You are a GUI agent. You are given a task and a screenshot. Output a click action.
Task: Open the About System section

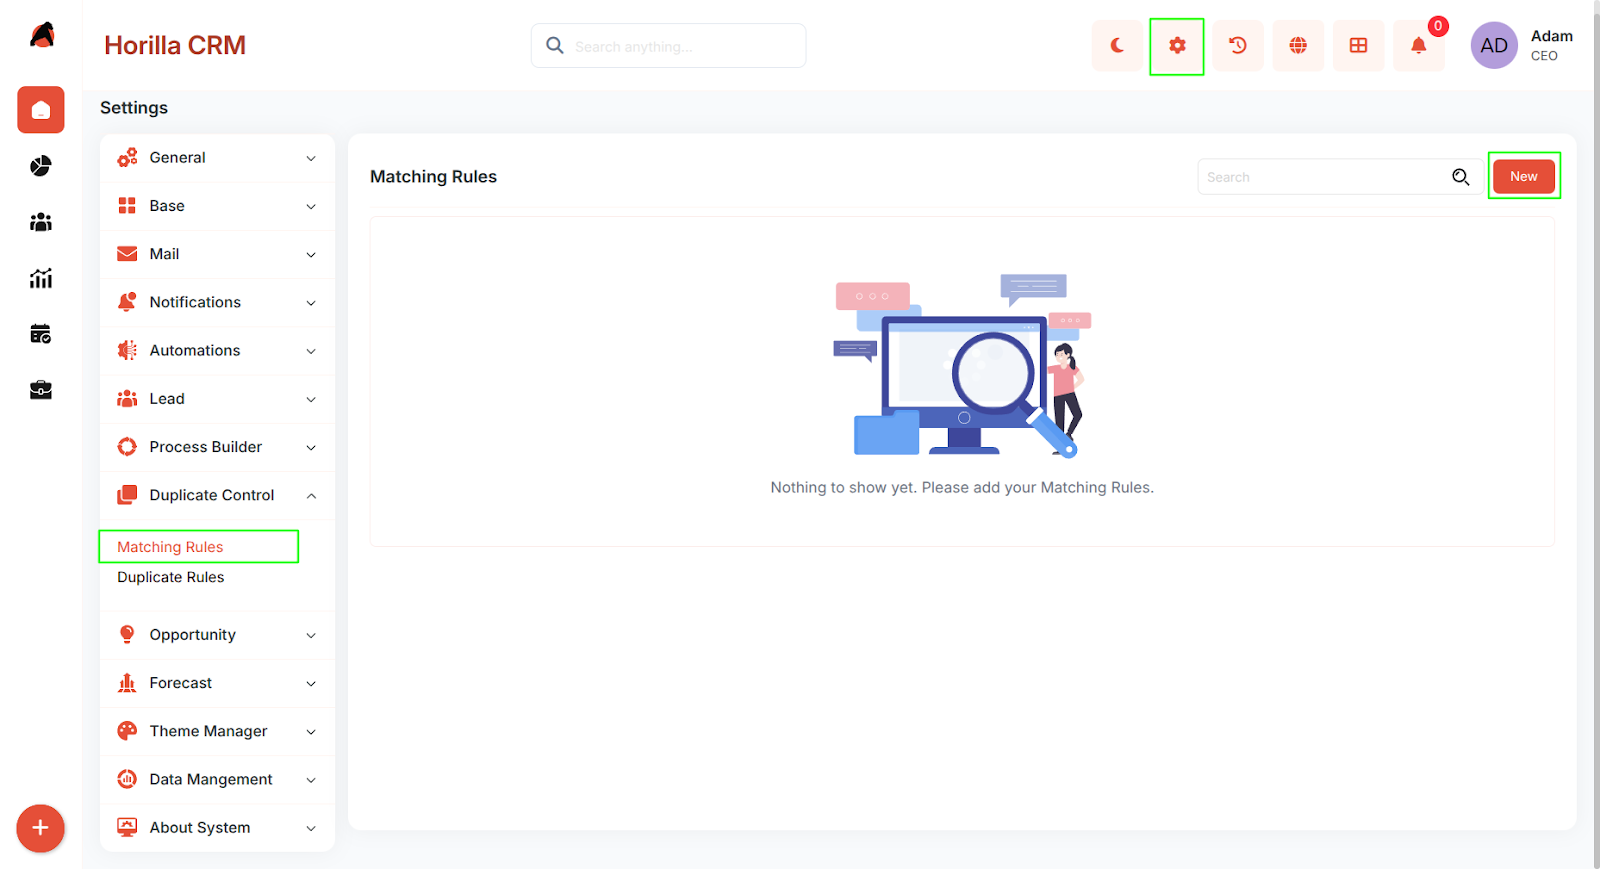217,828
